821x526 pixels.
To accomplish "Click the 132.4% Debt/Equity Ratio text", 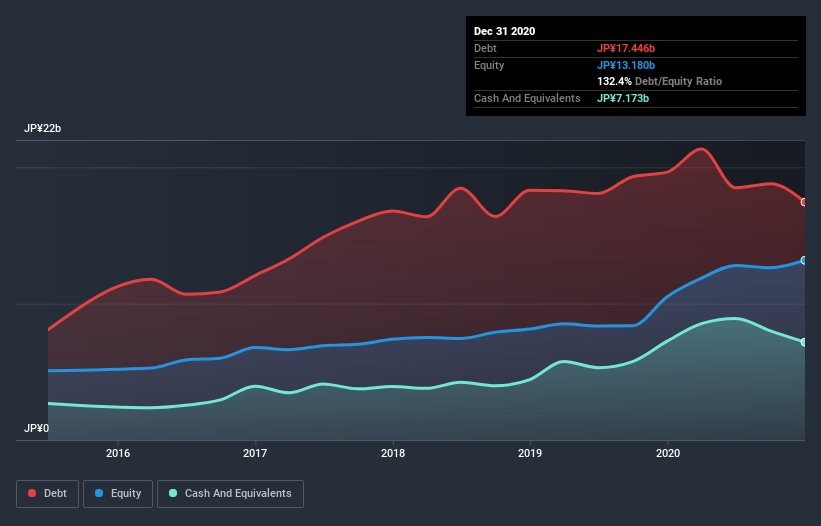I will (659, 82).
